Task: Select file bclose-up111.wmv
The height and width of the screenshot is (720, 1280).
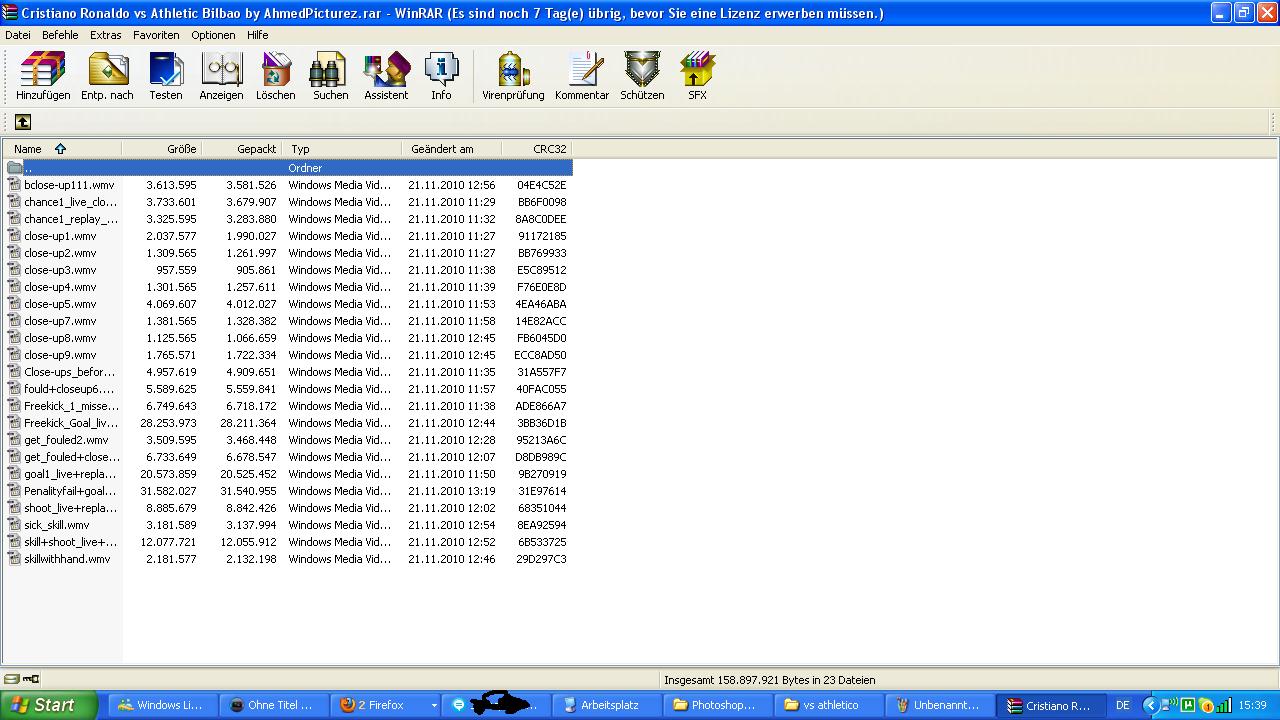Action: [x=69, y=185]
